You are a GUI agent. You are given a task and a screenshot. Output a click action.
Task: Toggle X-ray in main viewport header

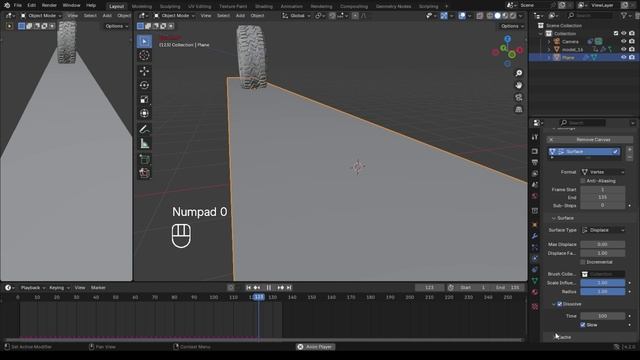pyautogui.click(x=480, y=16)
